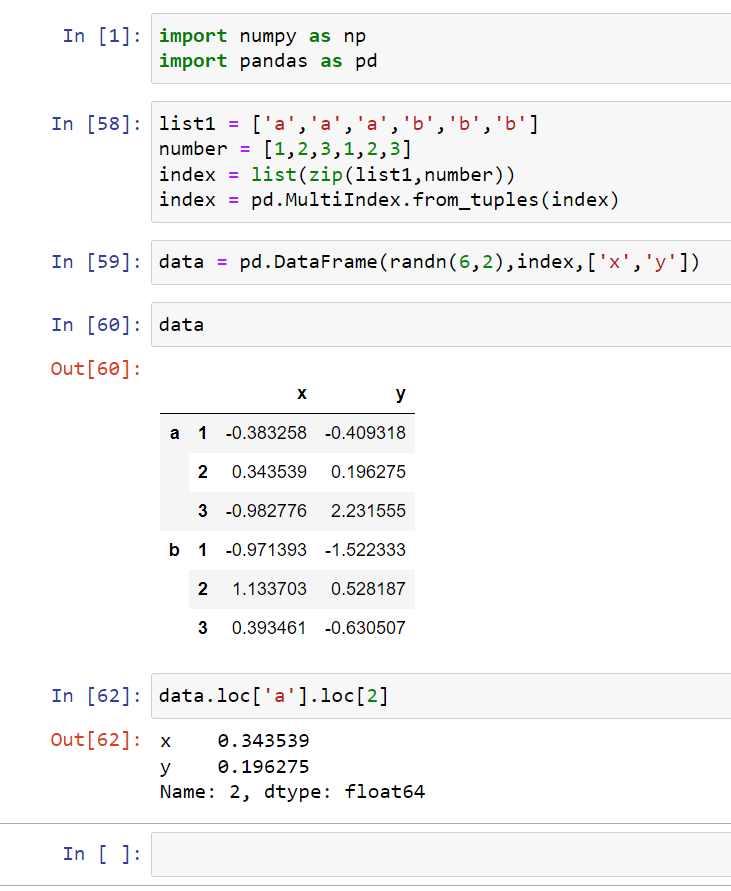Click the Out[60]: output prompt
The height and width of the screenshot is (891, 731).
pos(96,369)
